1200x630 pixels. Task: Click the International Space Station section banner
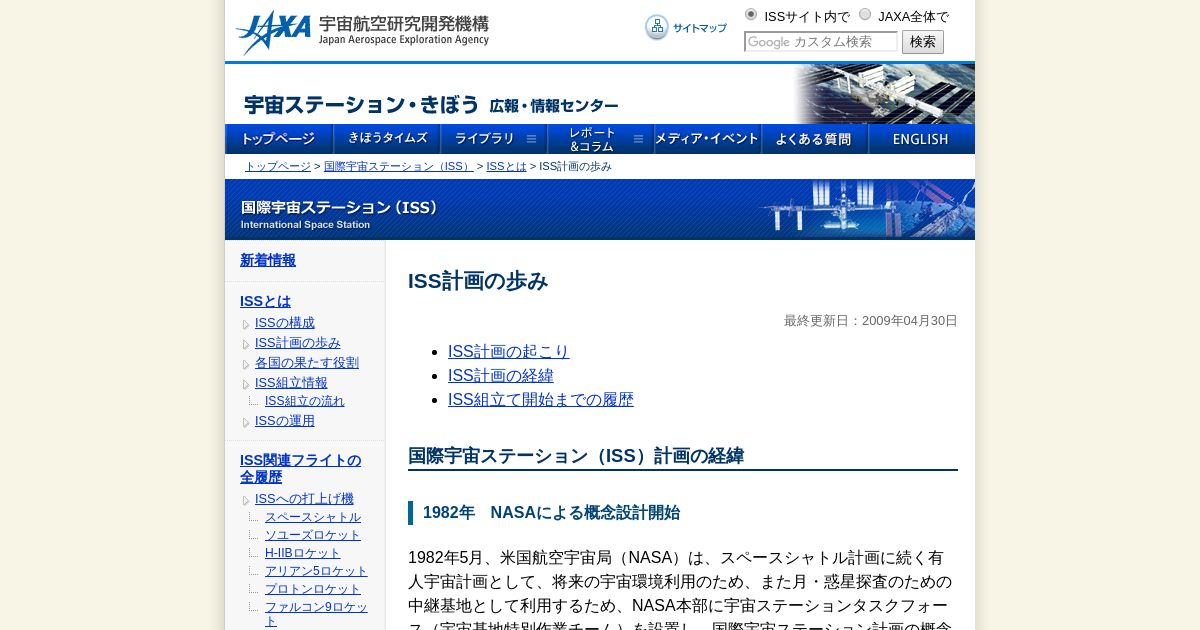coord(600,209)
